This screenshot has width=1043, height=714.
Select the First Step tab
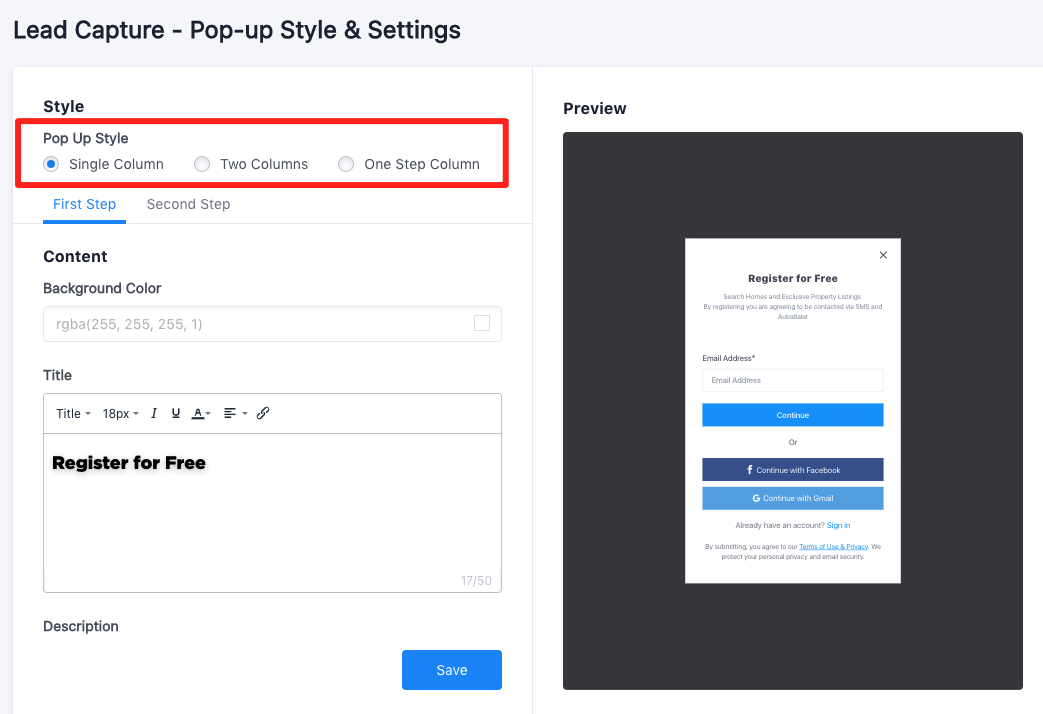84,204
